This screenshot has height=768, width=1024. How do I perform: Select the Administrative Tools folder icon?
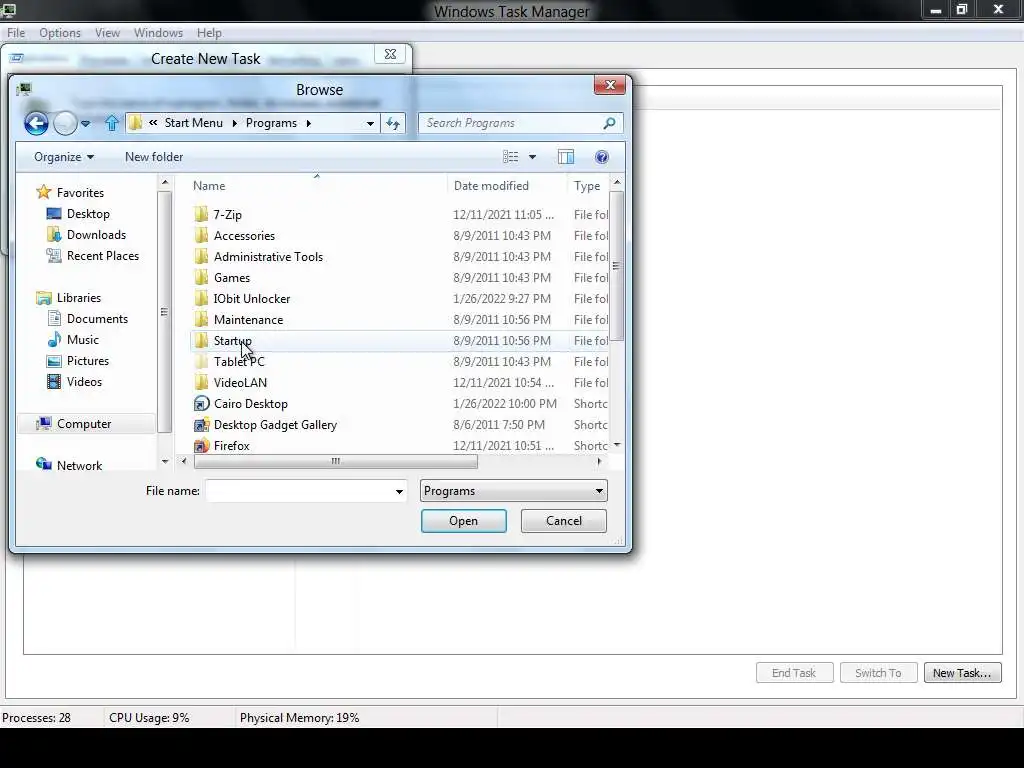click(x=201, y=256)
